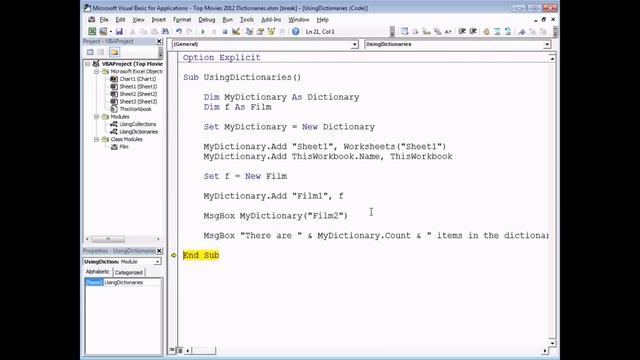This screenshot has width=640, height=360.
Task: Open the Project Explorer icon
Action: 249,31
